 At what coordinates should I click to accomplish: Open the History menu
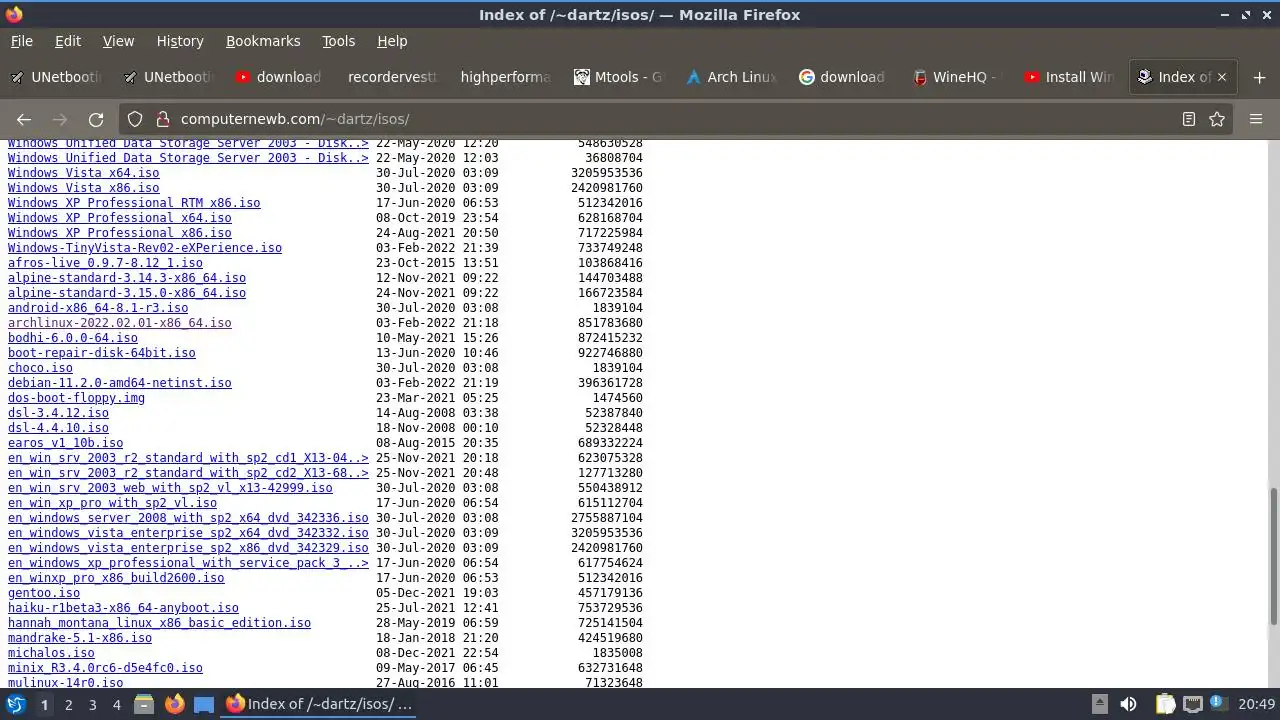pyautogui.click(x=180, y=41)
